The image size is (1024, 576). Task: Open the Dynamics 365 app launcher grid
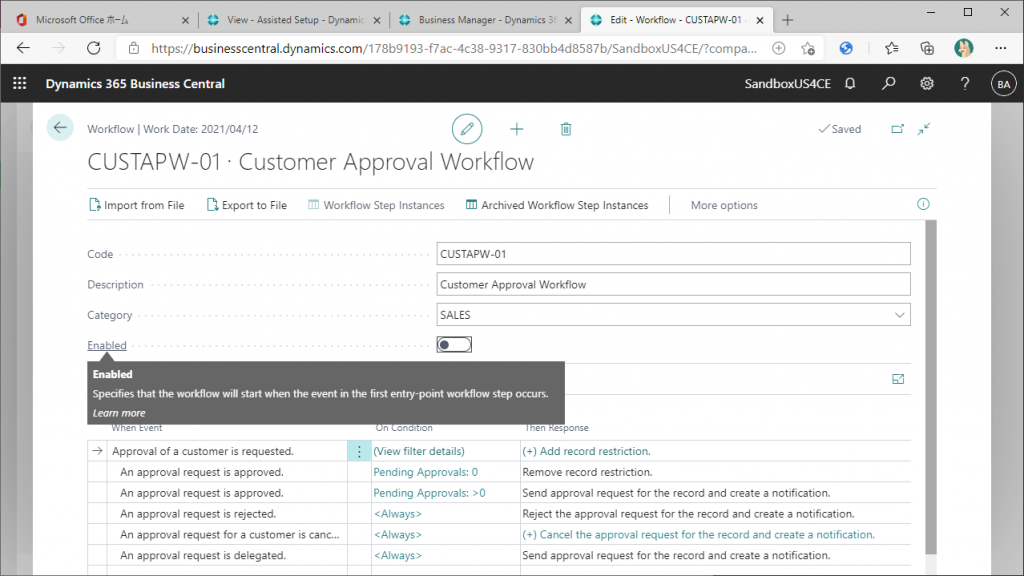point(20,84)
